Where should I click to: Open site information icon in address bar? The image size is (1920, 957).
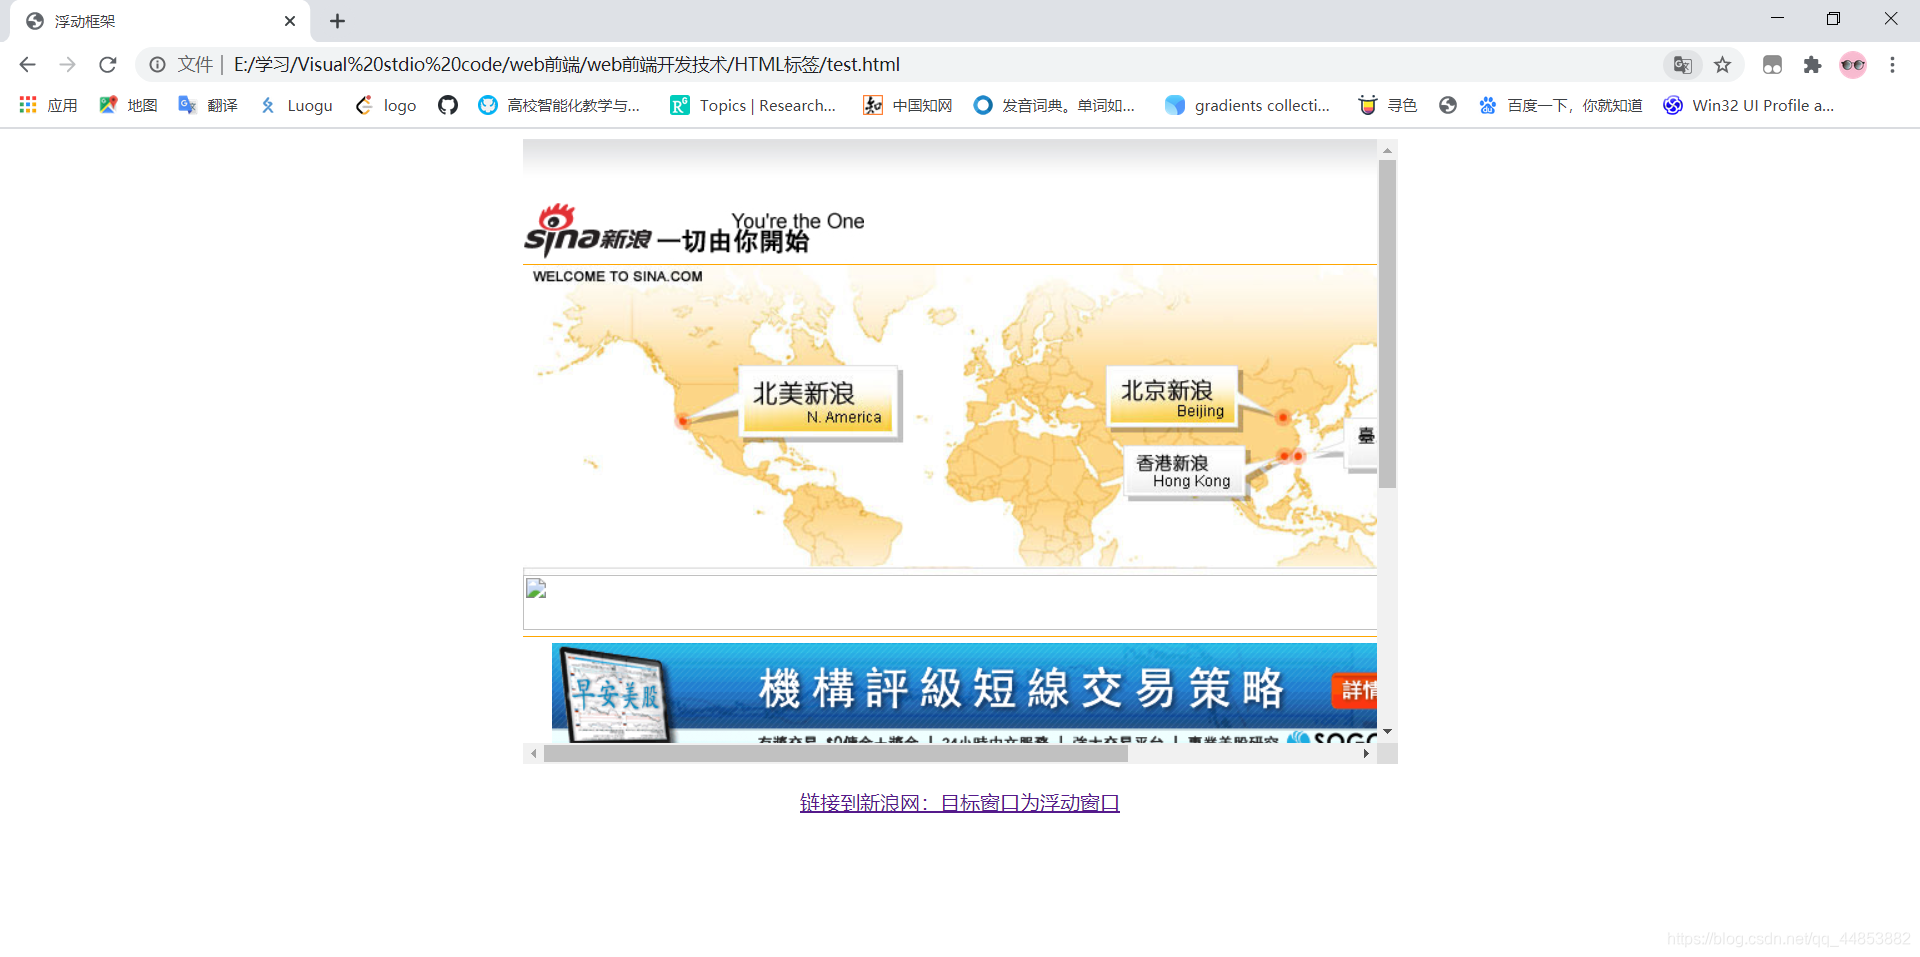(x=157, y=65)
